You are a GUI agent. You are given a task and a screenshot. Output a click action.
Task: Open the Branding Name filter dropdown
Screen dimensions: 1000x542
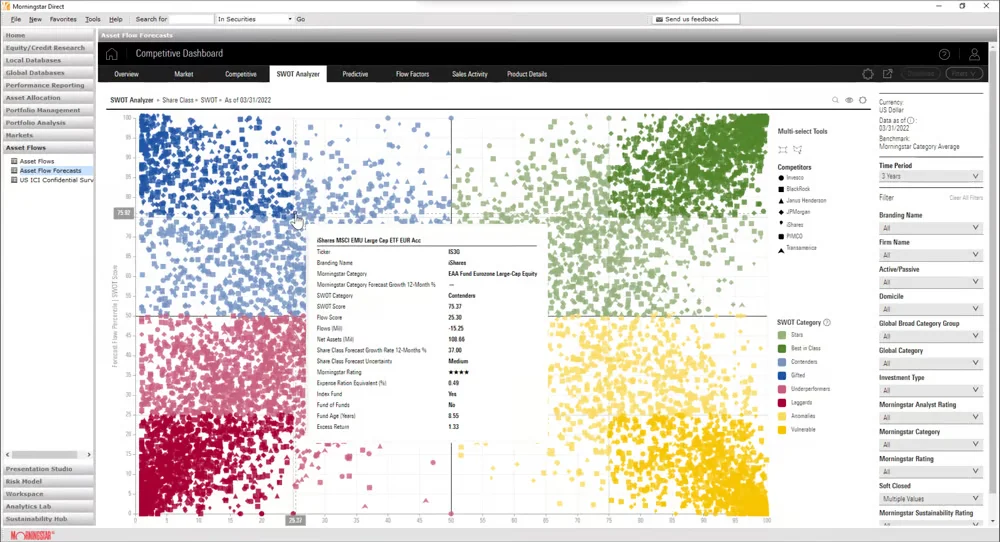930,228
